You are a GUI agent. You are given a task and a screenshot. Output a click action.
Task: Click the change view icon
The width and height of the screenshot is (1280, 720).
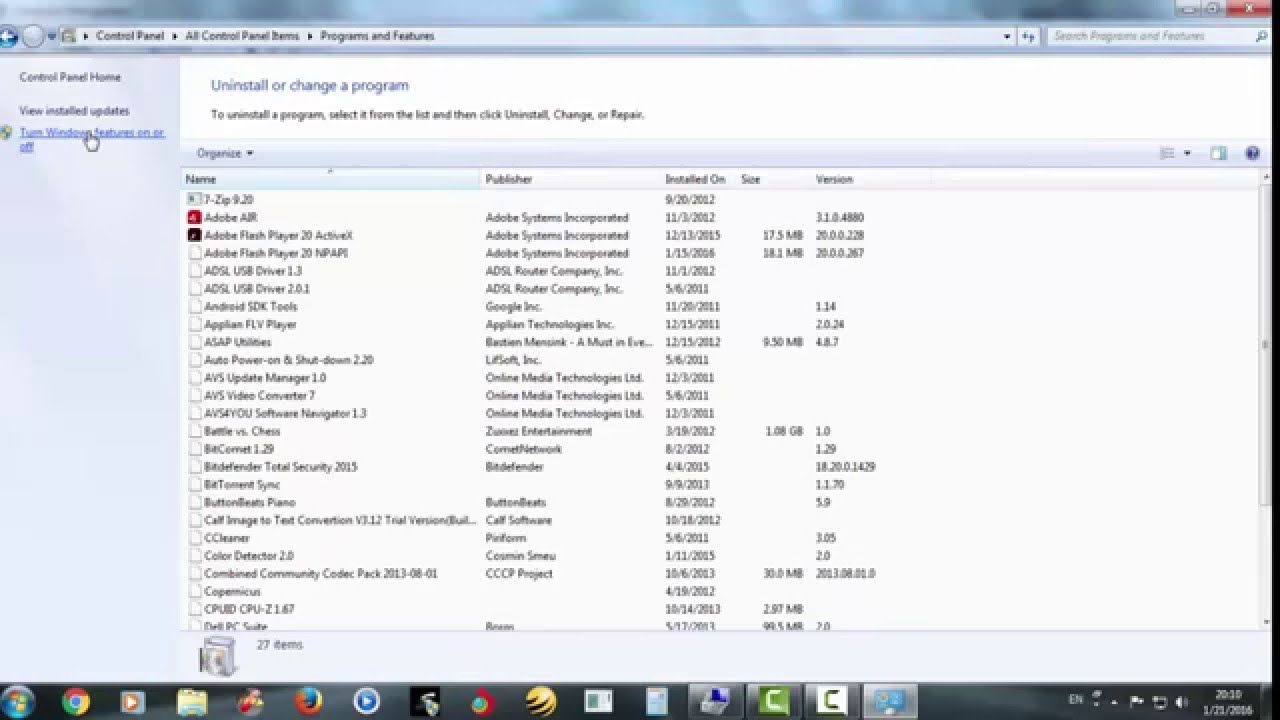(1166, 153)
